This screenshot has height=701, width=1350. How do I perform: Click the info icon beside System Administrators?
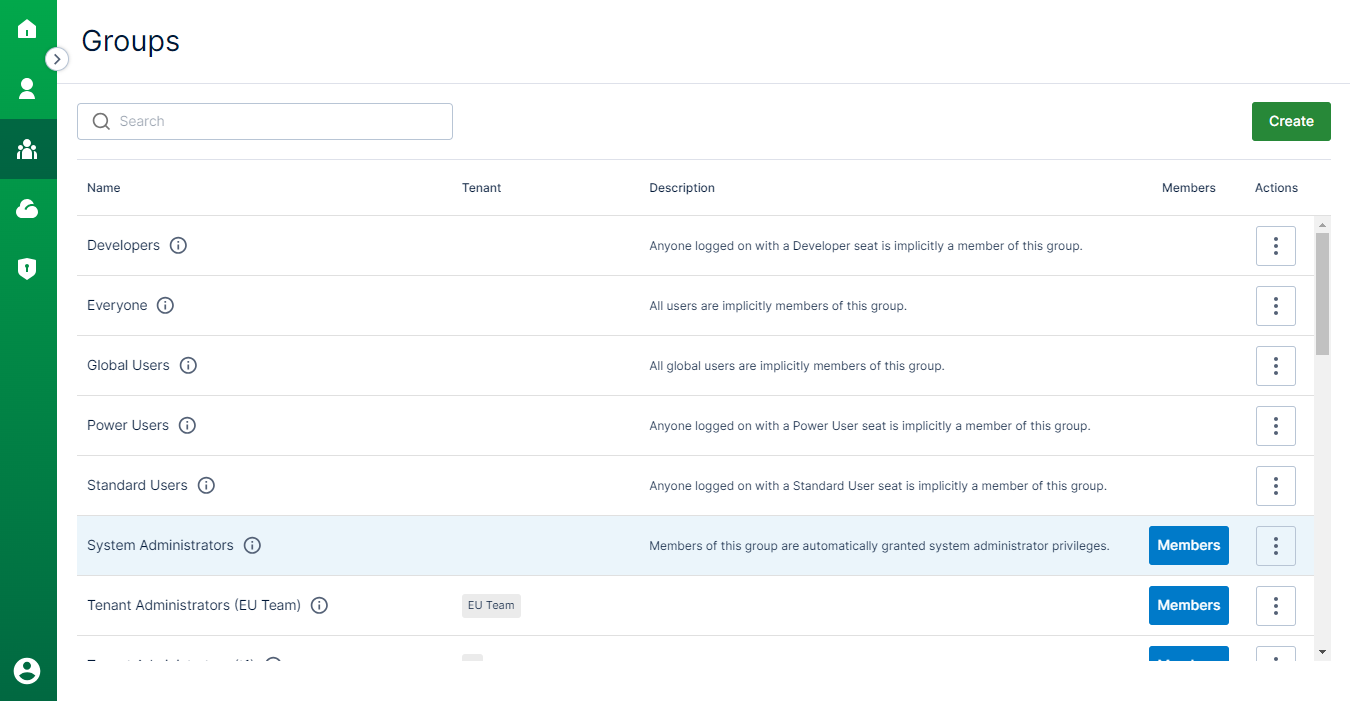pos(252,545)
